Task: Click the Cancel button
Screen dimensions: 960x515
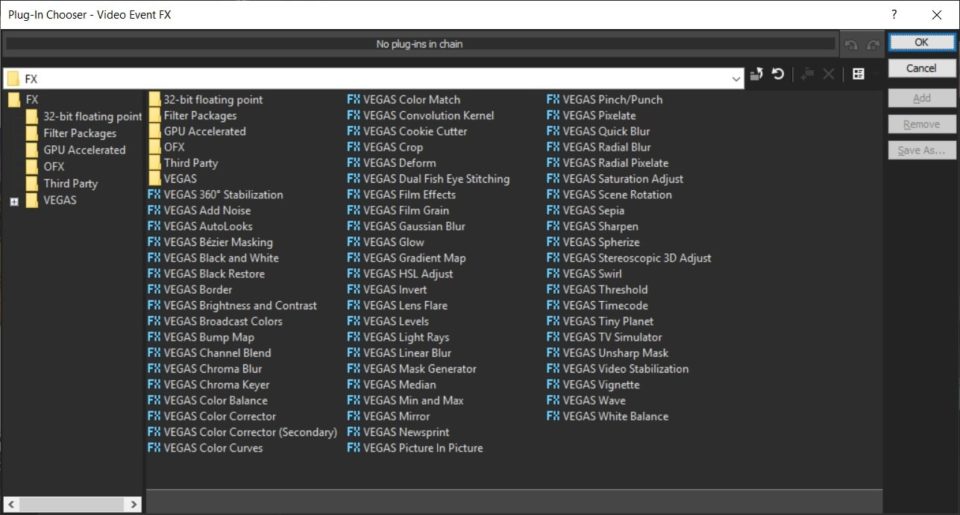Action: point(921,68)
